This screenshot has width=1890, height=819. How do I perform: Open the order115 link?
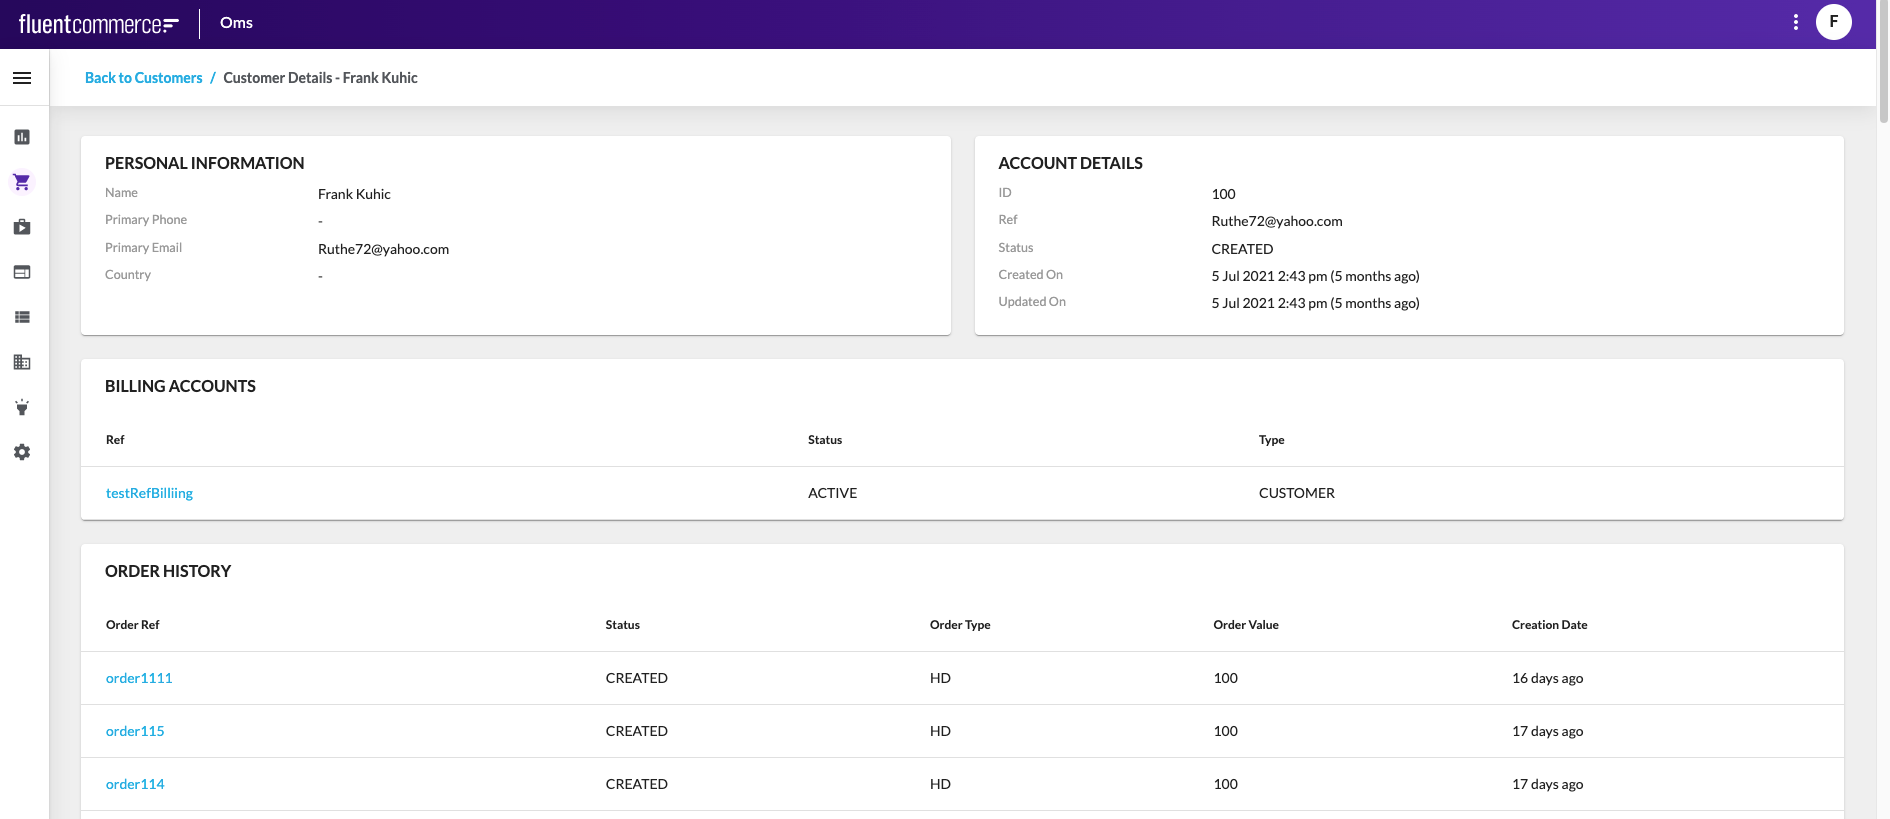point(135,731)
